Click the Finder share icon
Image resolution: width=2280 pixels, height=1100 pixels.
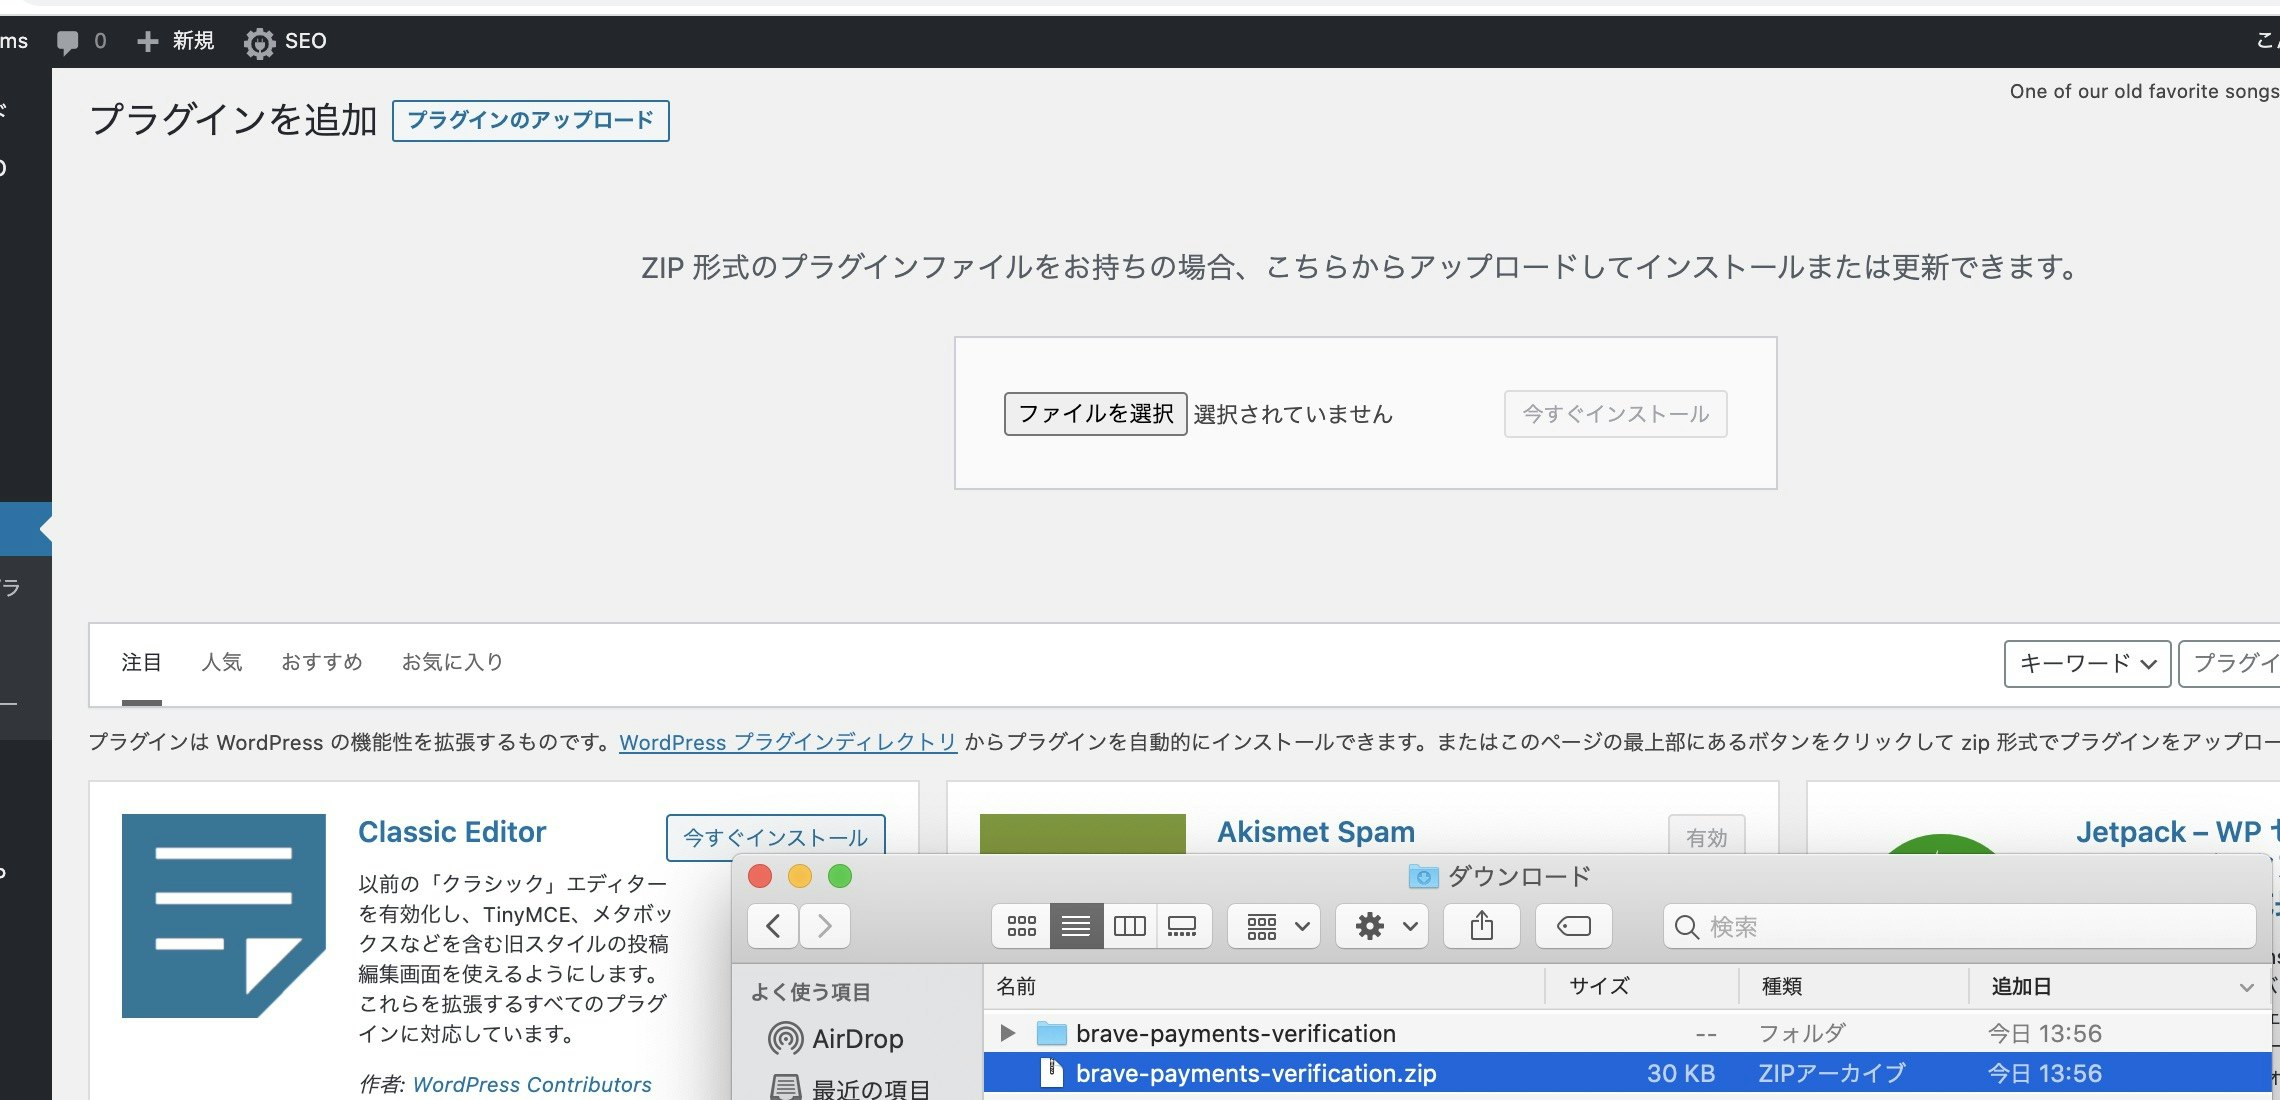(1482, 926)
